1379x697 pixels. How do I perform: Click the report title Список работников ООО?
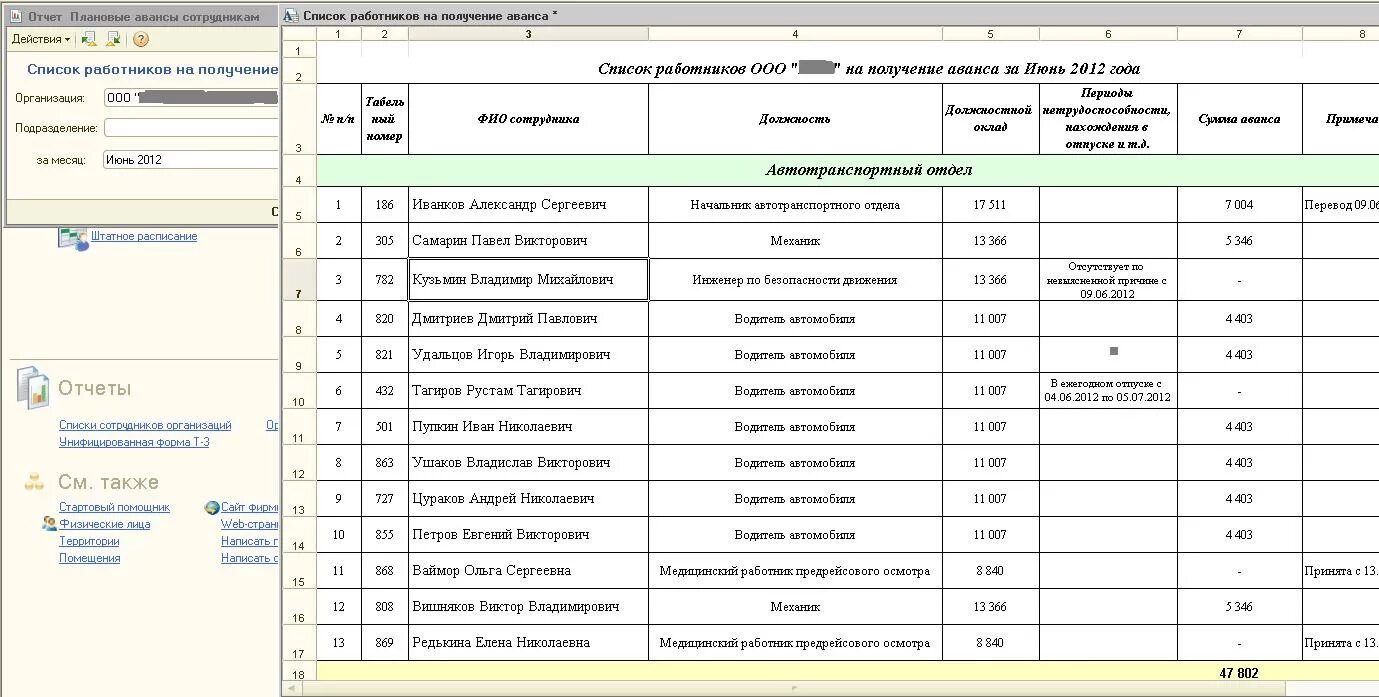coord(868,69)
